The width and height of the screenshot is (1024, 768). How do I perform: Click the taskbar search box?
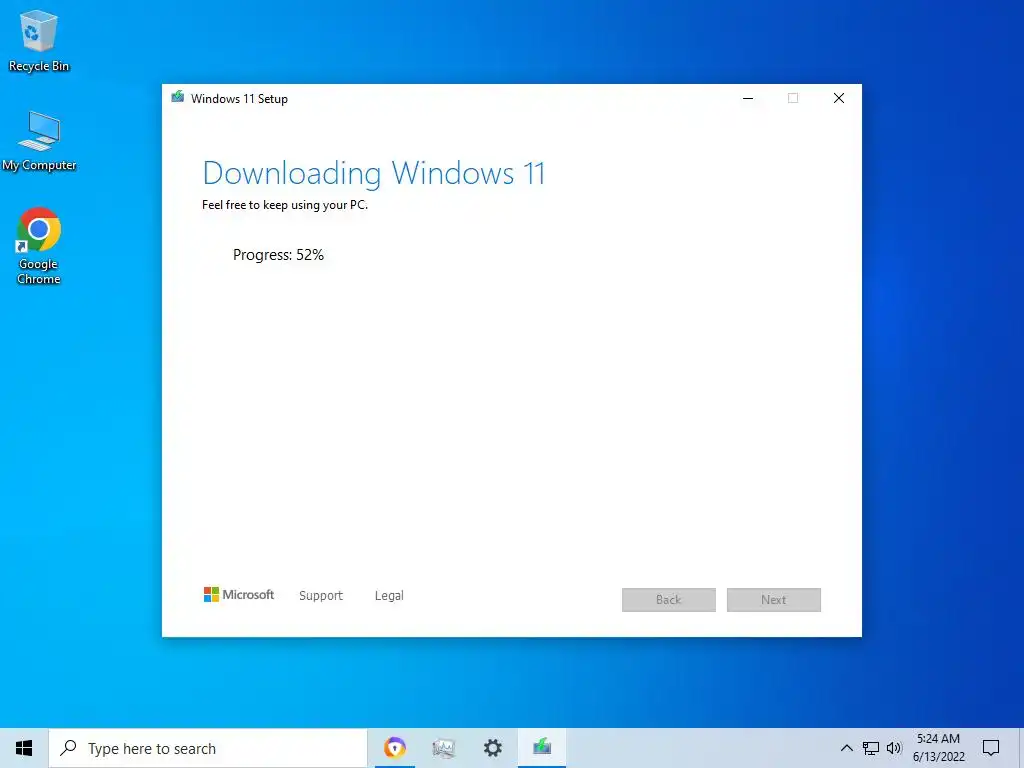click(x=208, y=748)
